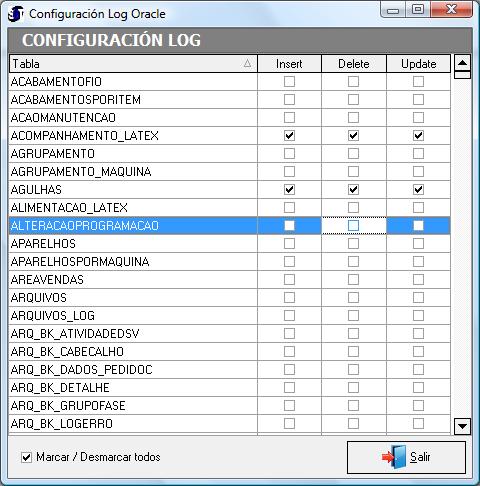Check Update box for ARQUIVOS_LOG
Screen dimensions: 480x486
(418, 316)
